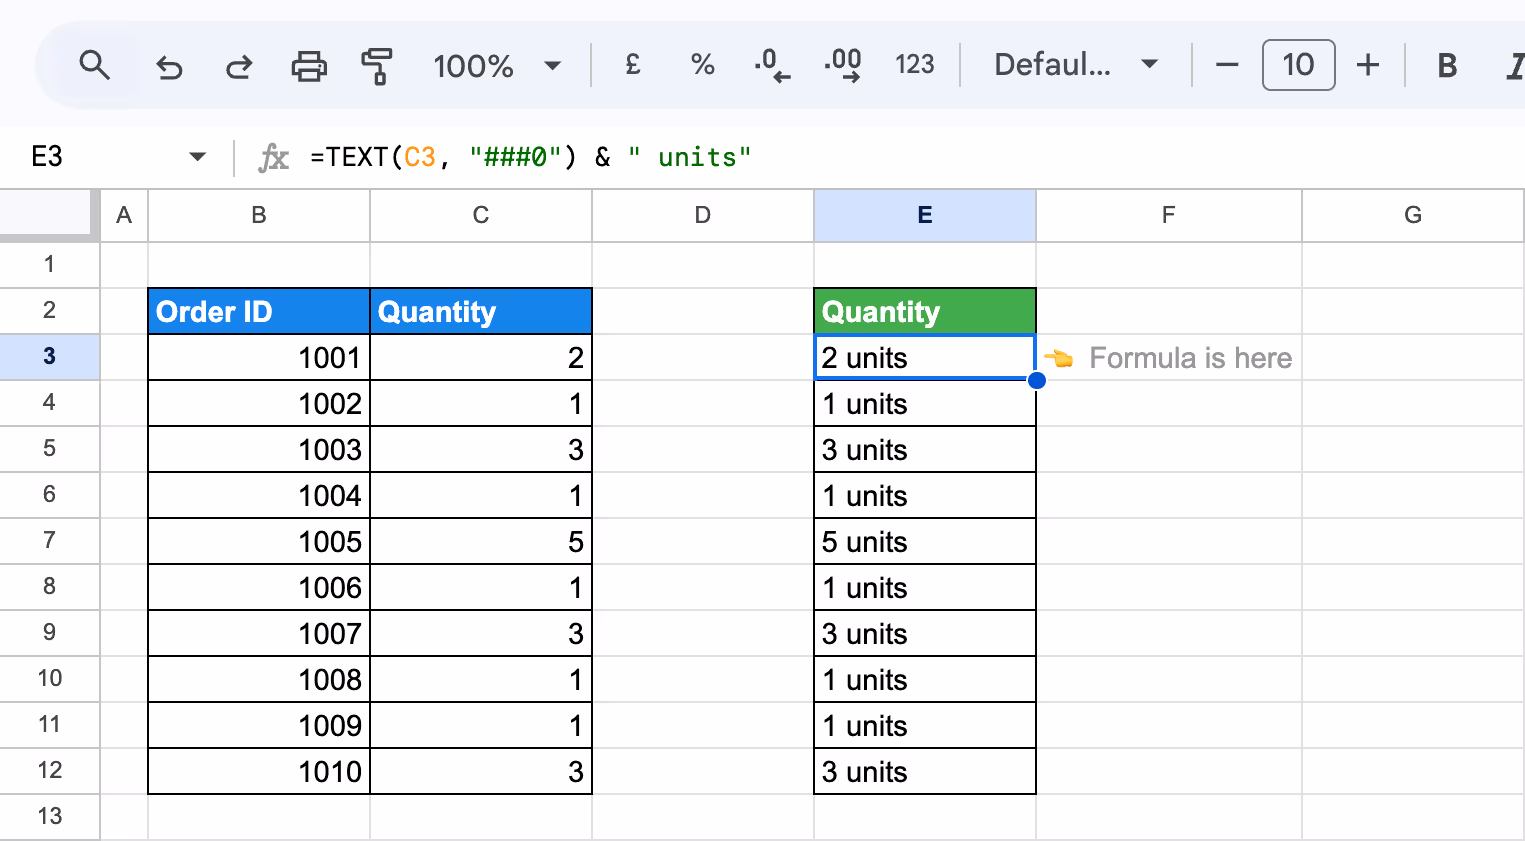The height and width of the screenshot is (841, 1525).
Task: Select the cell containing 1004
Action: tap(259, 495)
